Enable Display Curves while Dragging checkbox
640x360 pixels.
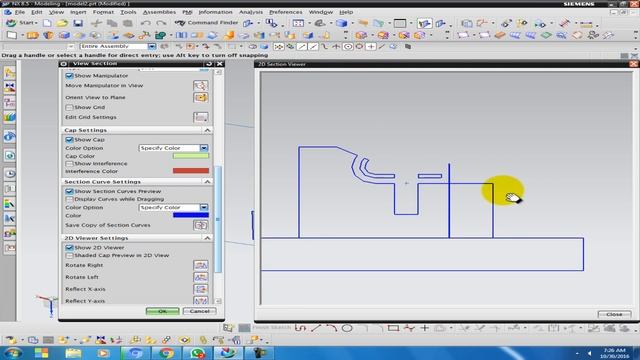point(69,199)
